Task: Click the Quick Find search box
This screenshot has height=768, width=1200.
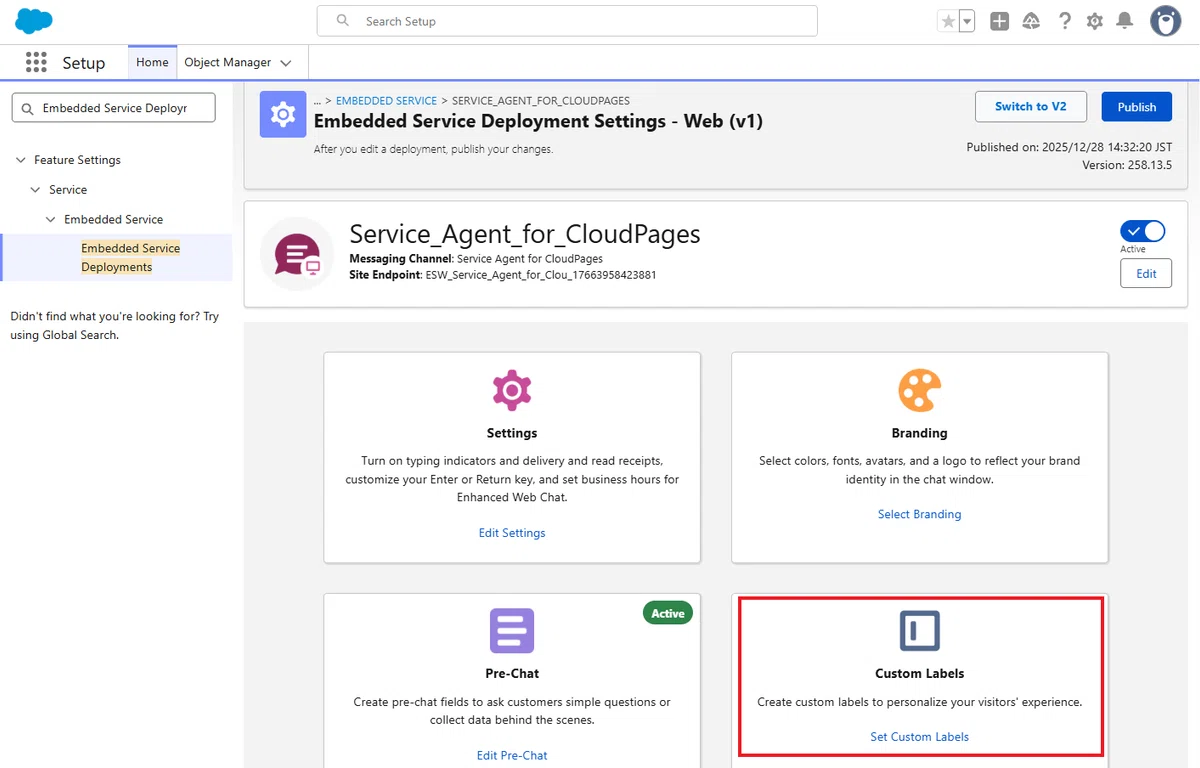Action: pos(113,108)
